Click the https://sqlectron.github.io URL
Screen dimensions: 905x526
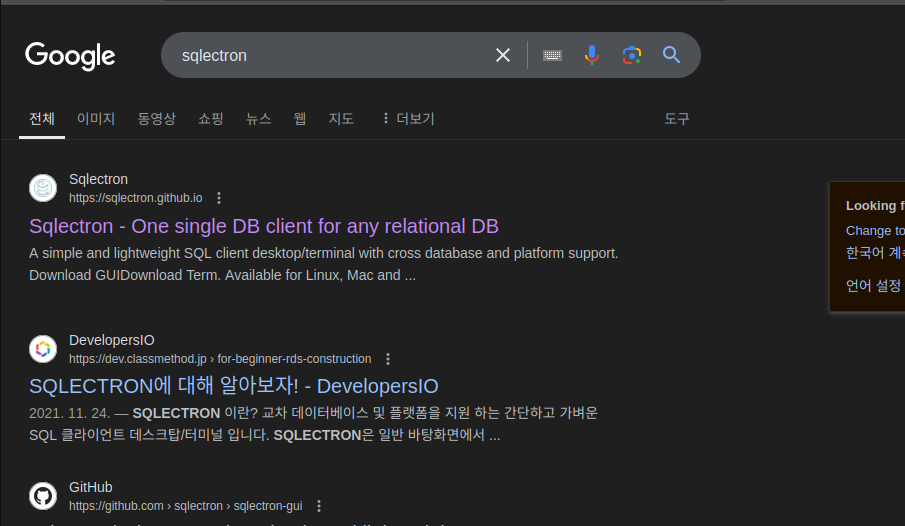click(136, 198)
